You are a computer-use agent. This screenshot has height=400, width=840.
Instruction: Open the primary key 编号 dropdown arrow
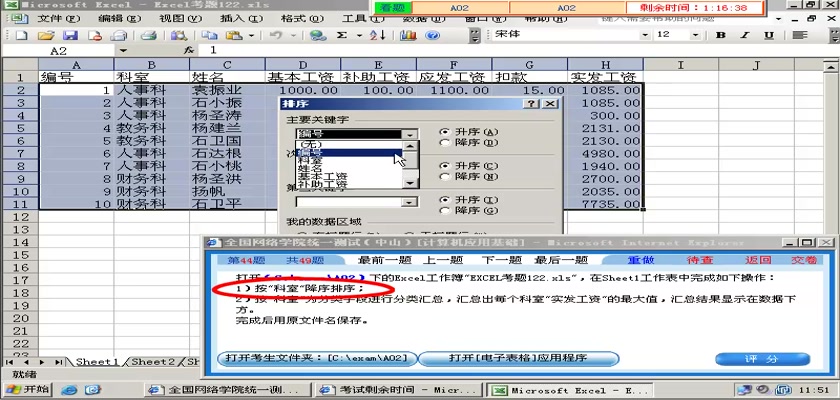point(410,134)
